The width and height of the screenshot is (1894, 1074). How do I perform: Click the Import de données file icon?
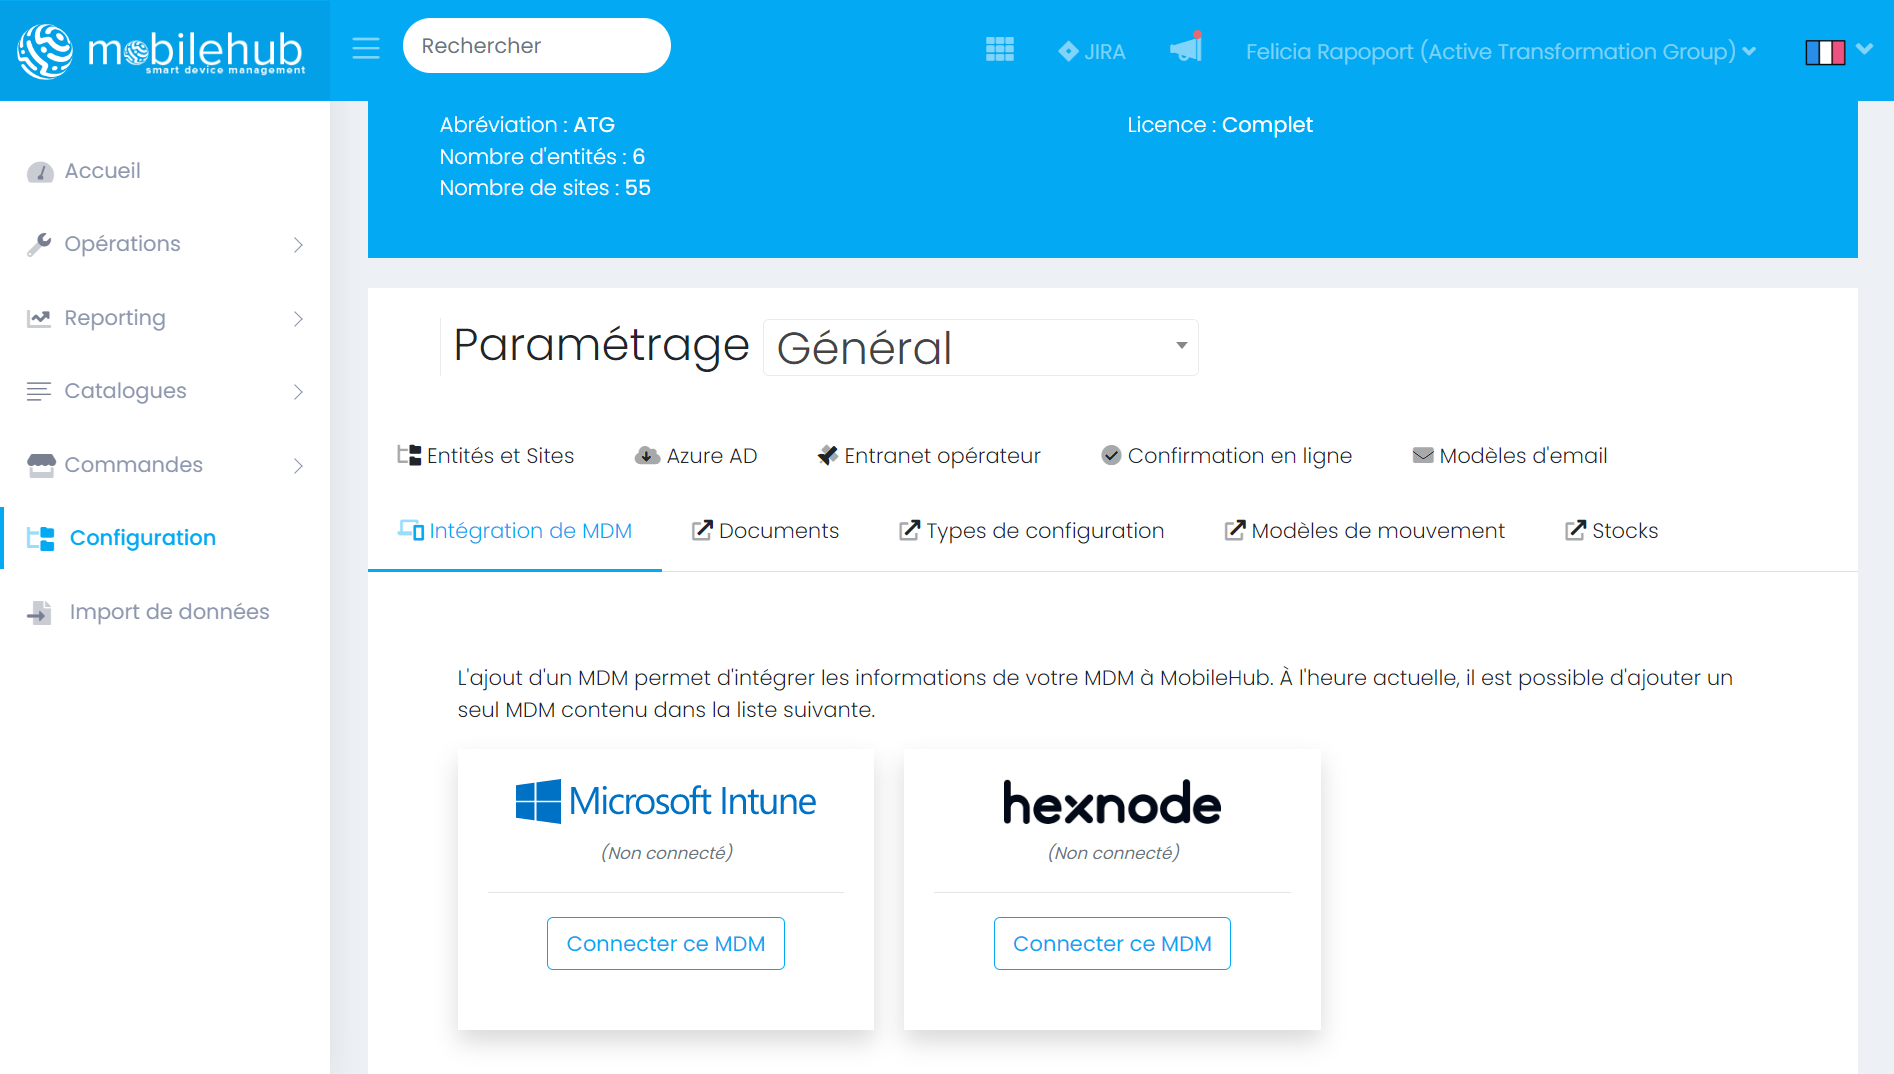tap(39, 612)
